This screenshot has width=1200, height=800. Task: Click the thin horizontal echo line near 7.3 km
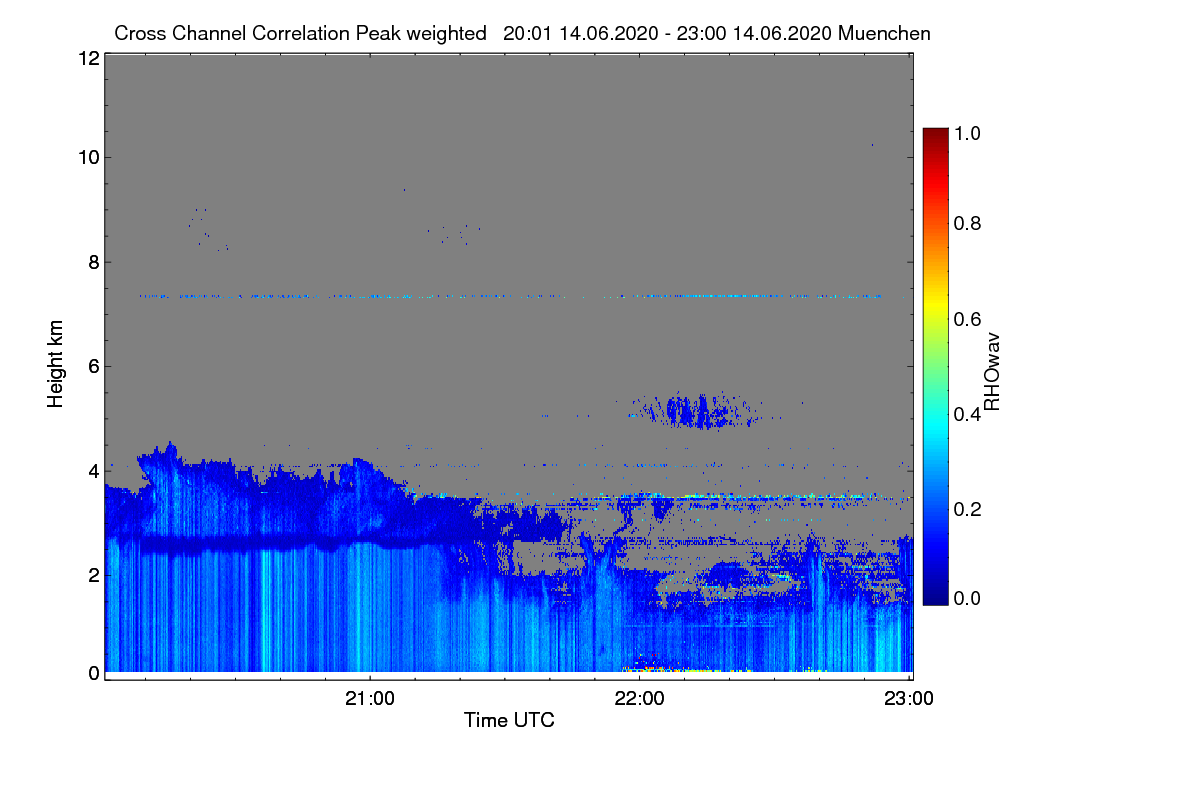pos(510,296)
